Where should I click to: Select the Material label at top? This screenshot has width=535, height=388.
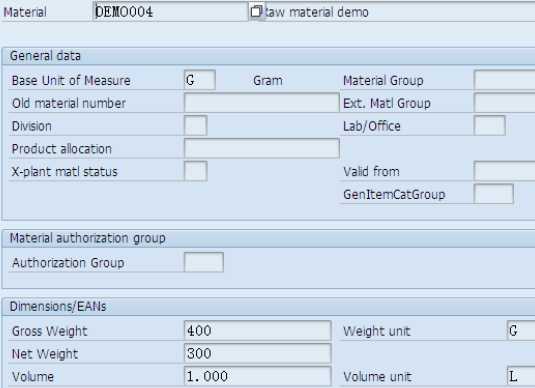tap(25, 12)
